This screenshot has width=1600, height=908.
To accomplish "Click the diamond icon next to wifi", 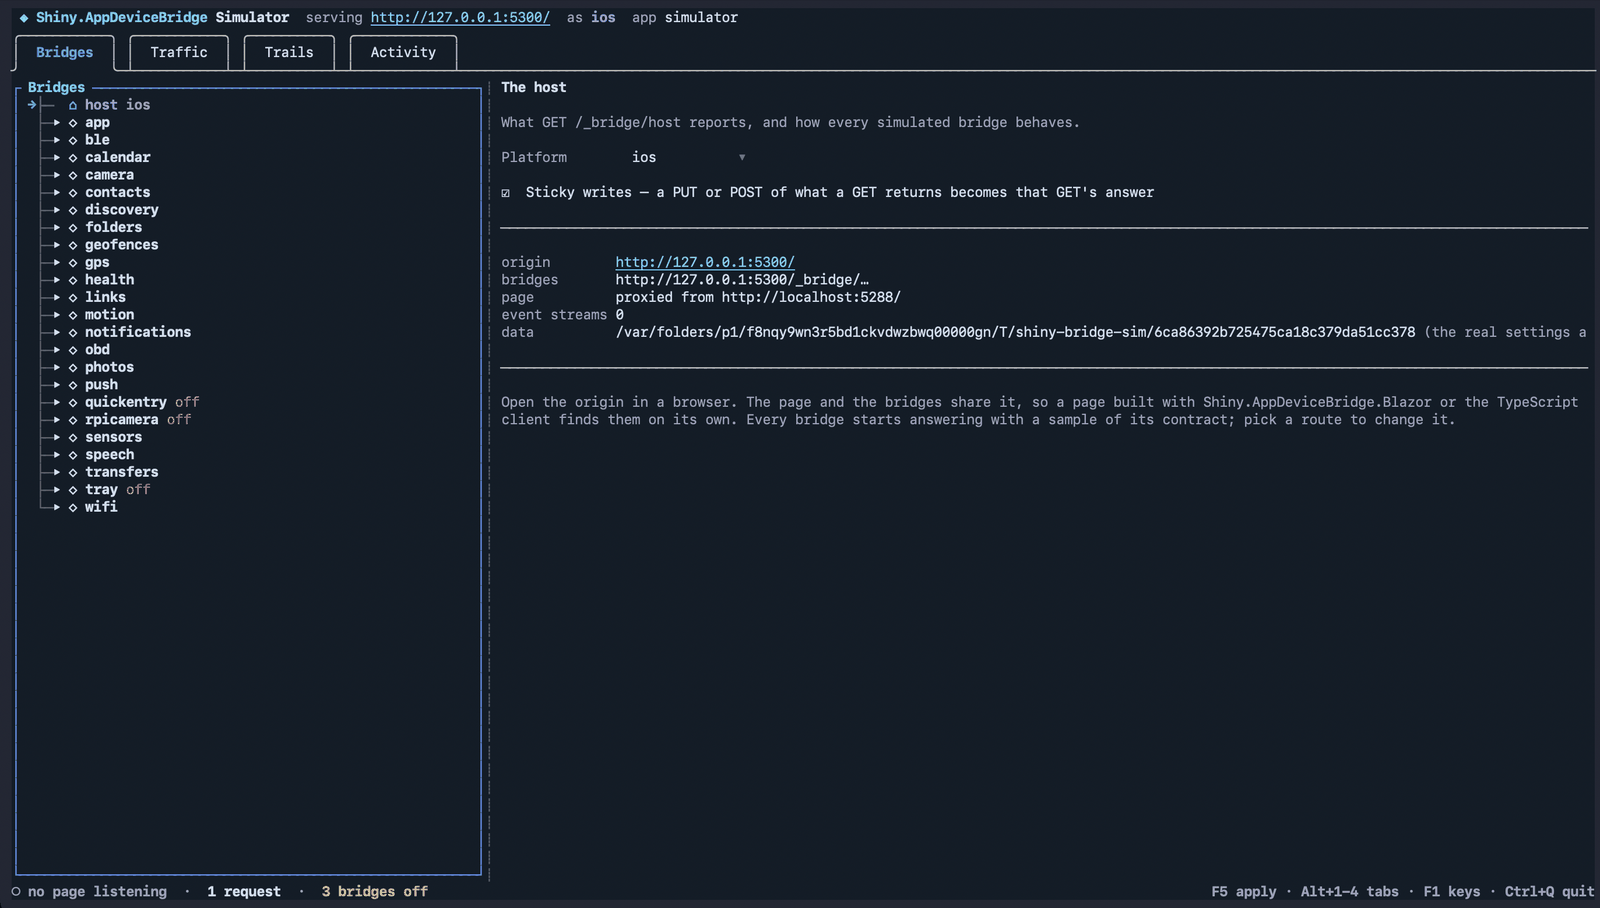I will click(x=73, y=507).
